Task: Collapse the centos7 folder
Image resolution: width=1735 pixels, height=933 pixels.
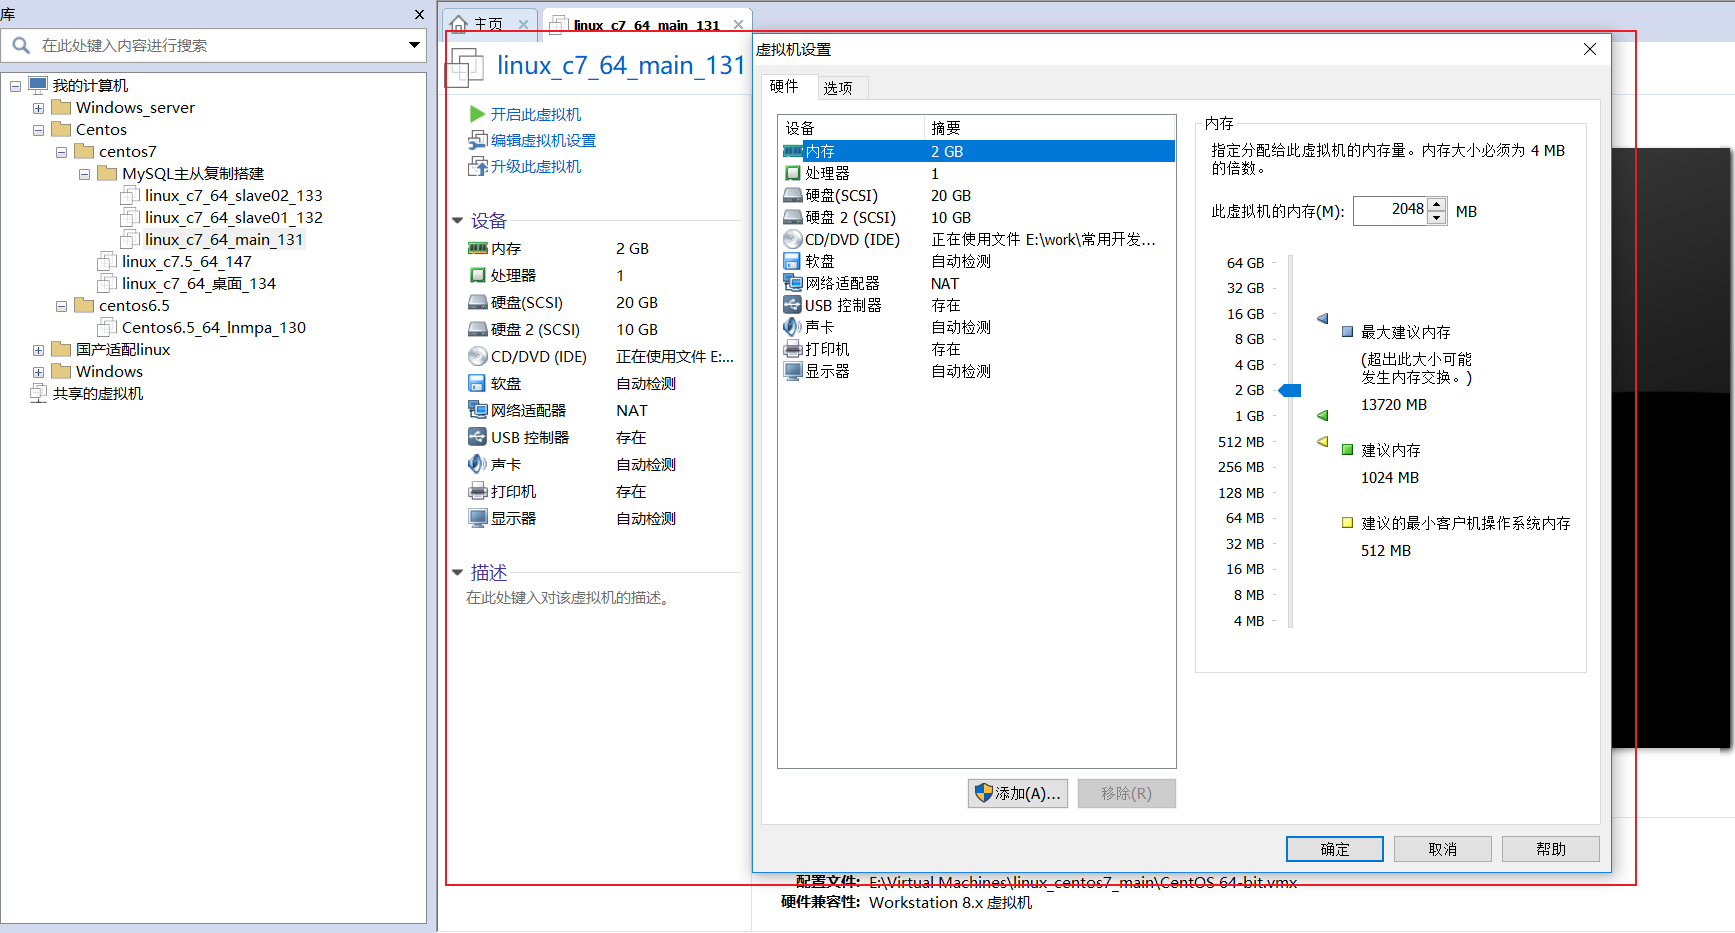Action: point(61,152)
